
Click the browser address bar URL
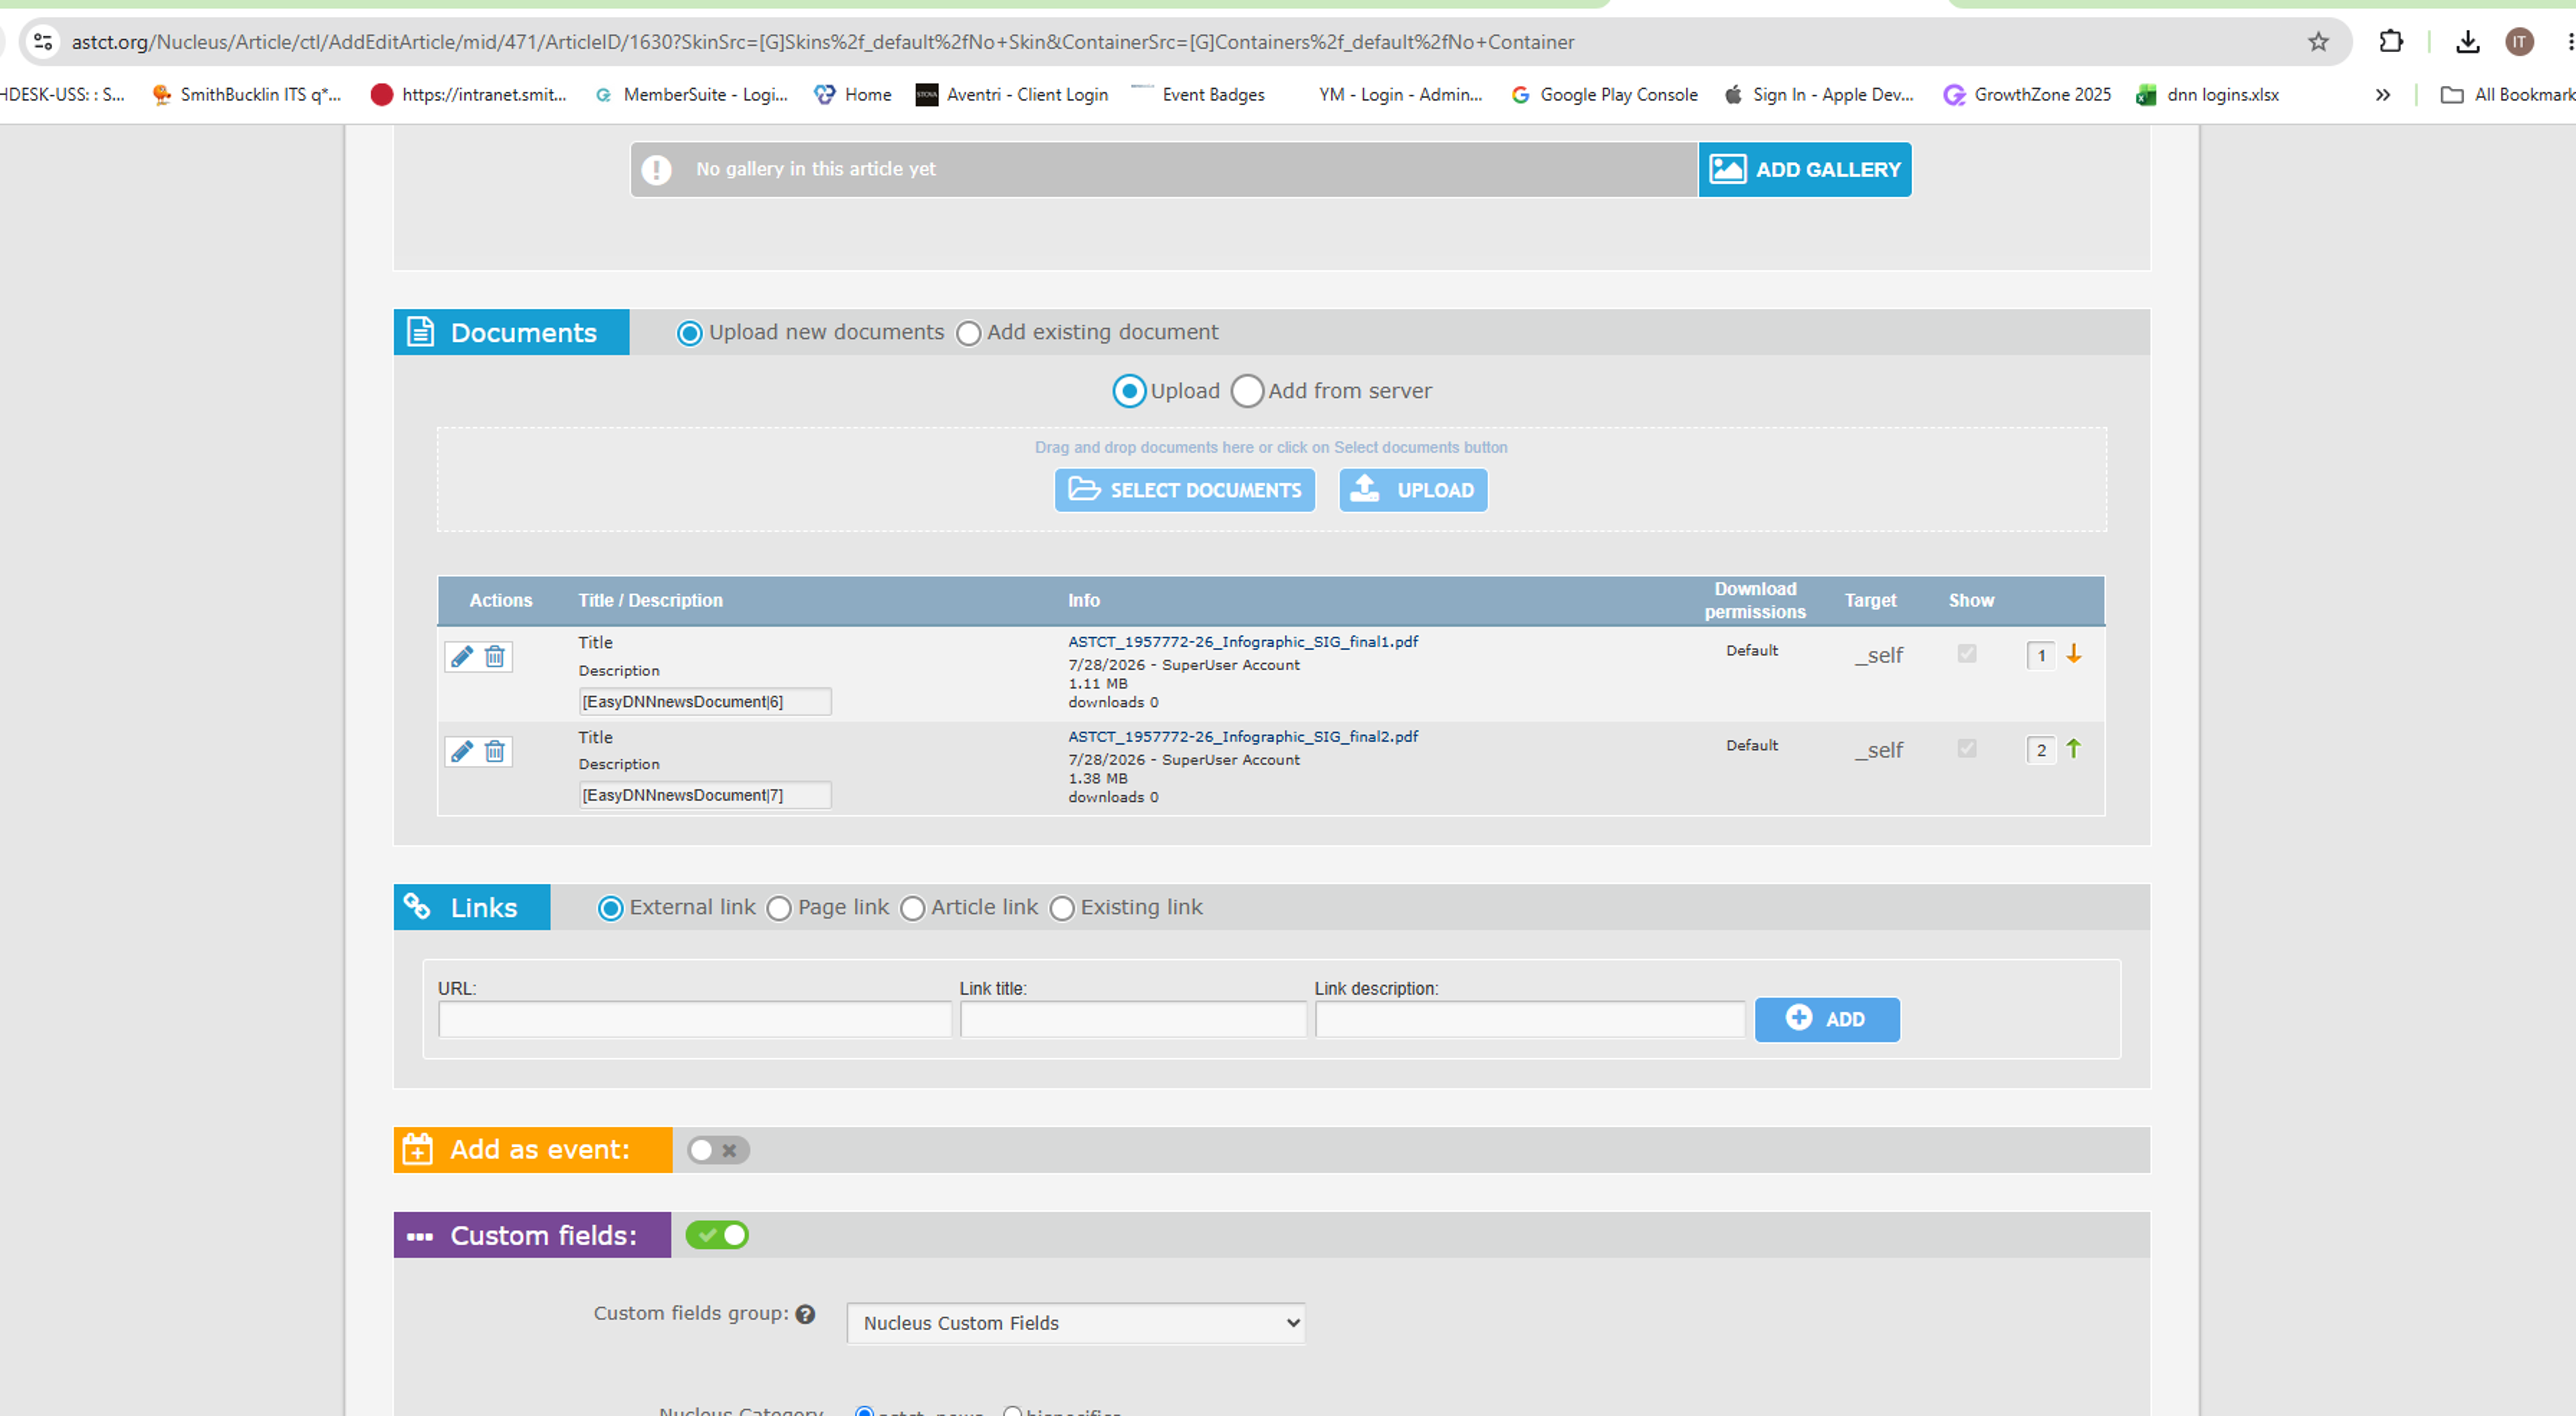822,42
